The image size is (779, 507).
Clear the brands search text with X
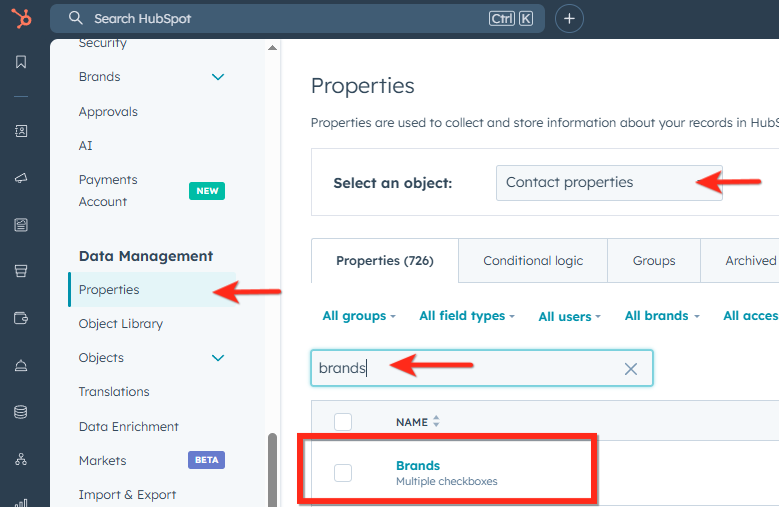(630, 369)
